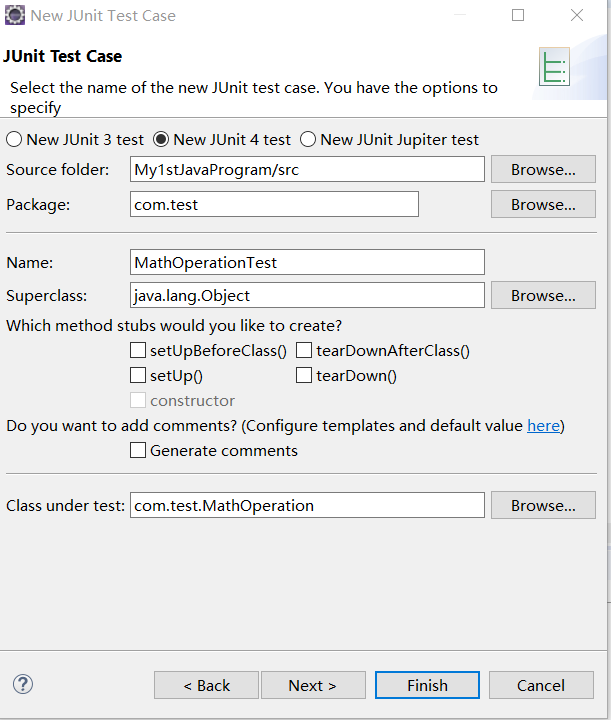Click the Class under test field
Screen dimensions: 611x720
(x=307, y=505)
